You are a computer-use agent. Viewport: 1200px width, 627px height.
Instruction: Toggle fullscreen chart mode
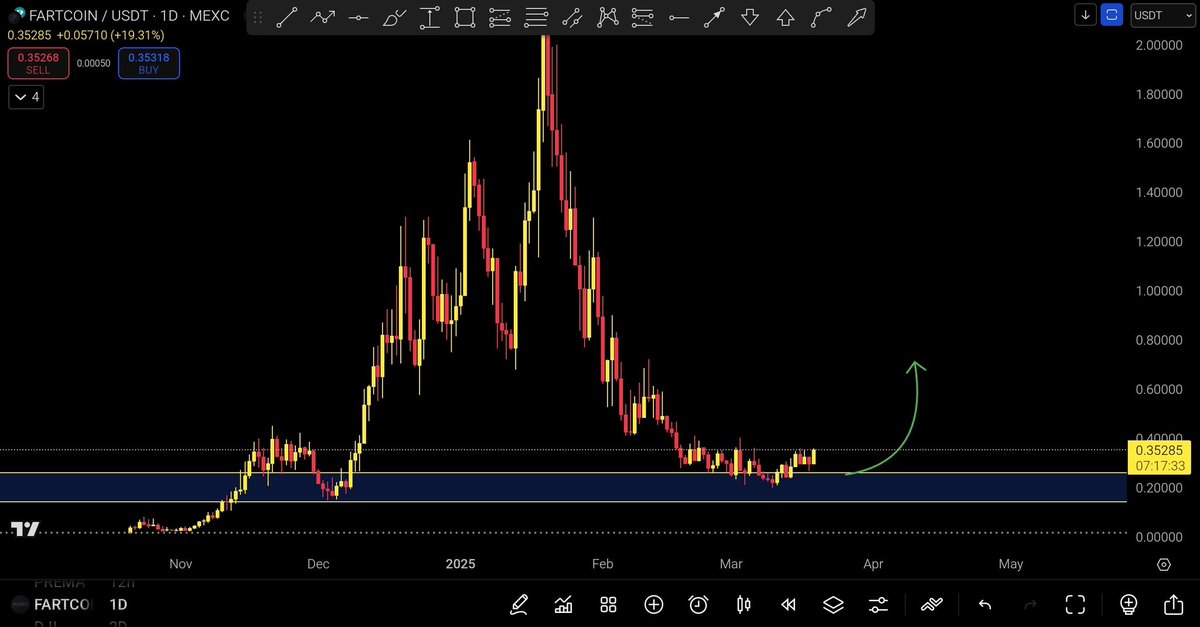[x=1075, y=603]
